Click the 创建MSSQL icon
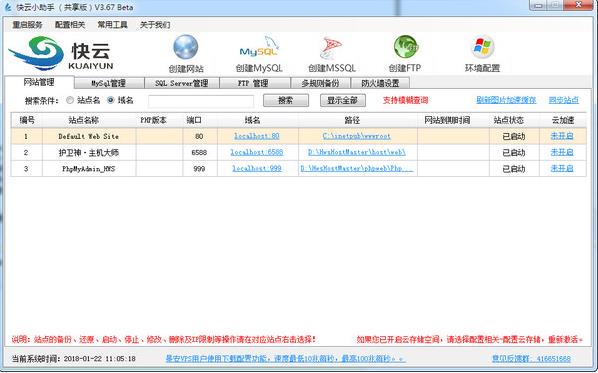 [x=331, y=48]
